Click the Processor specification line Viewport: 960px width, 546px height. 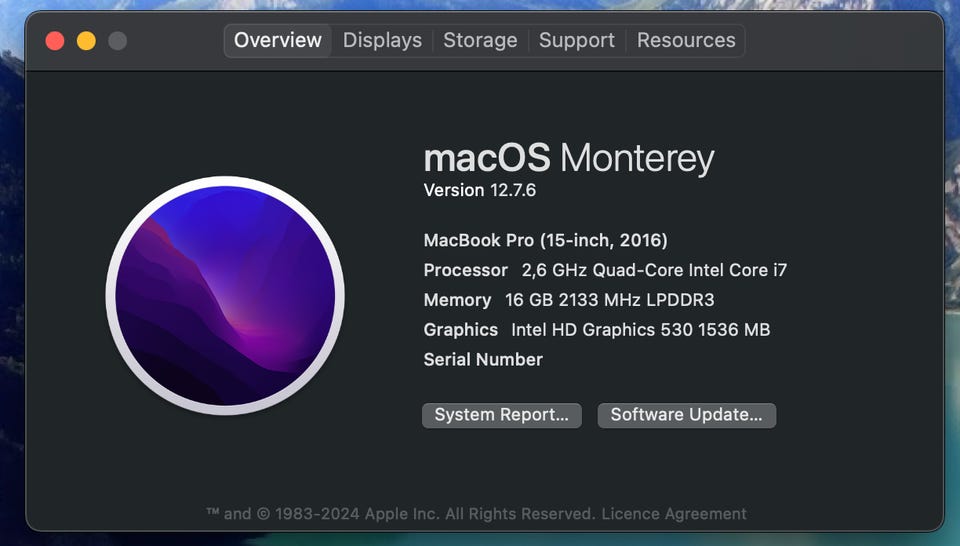pyautogui.click(x=605, y=270)
